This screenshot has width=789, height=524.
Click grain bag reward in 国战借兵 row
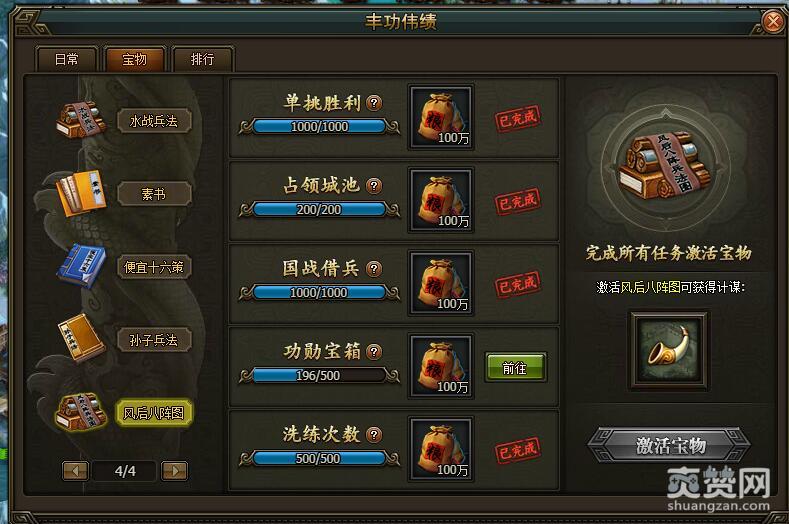441,283
